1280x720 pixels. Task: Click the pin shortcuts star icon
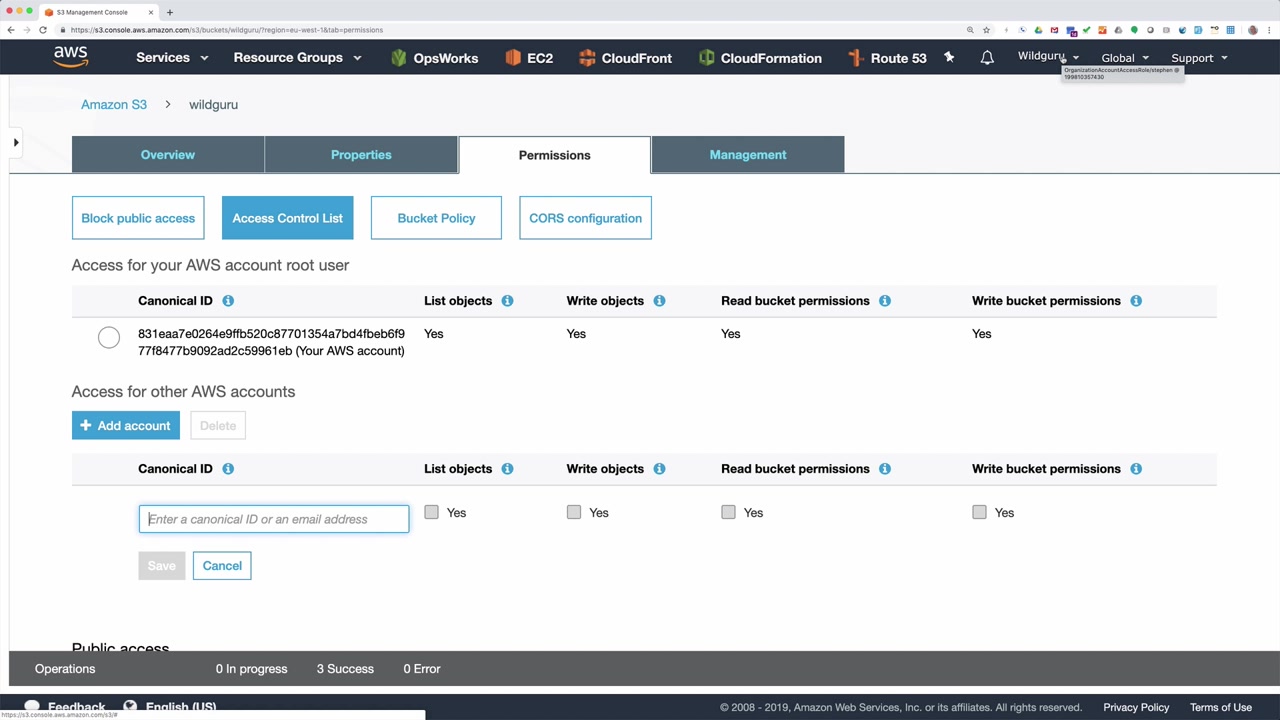point(949,57)
